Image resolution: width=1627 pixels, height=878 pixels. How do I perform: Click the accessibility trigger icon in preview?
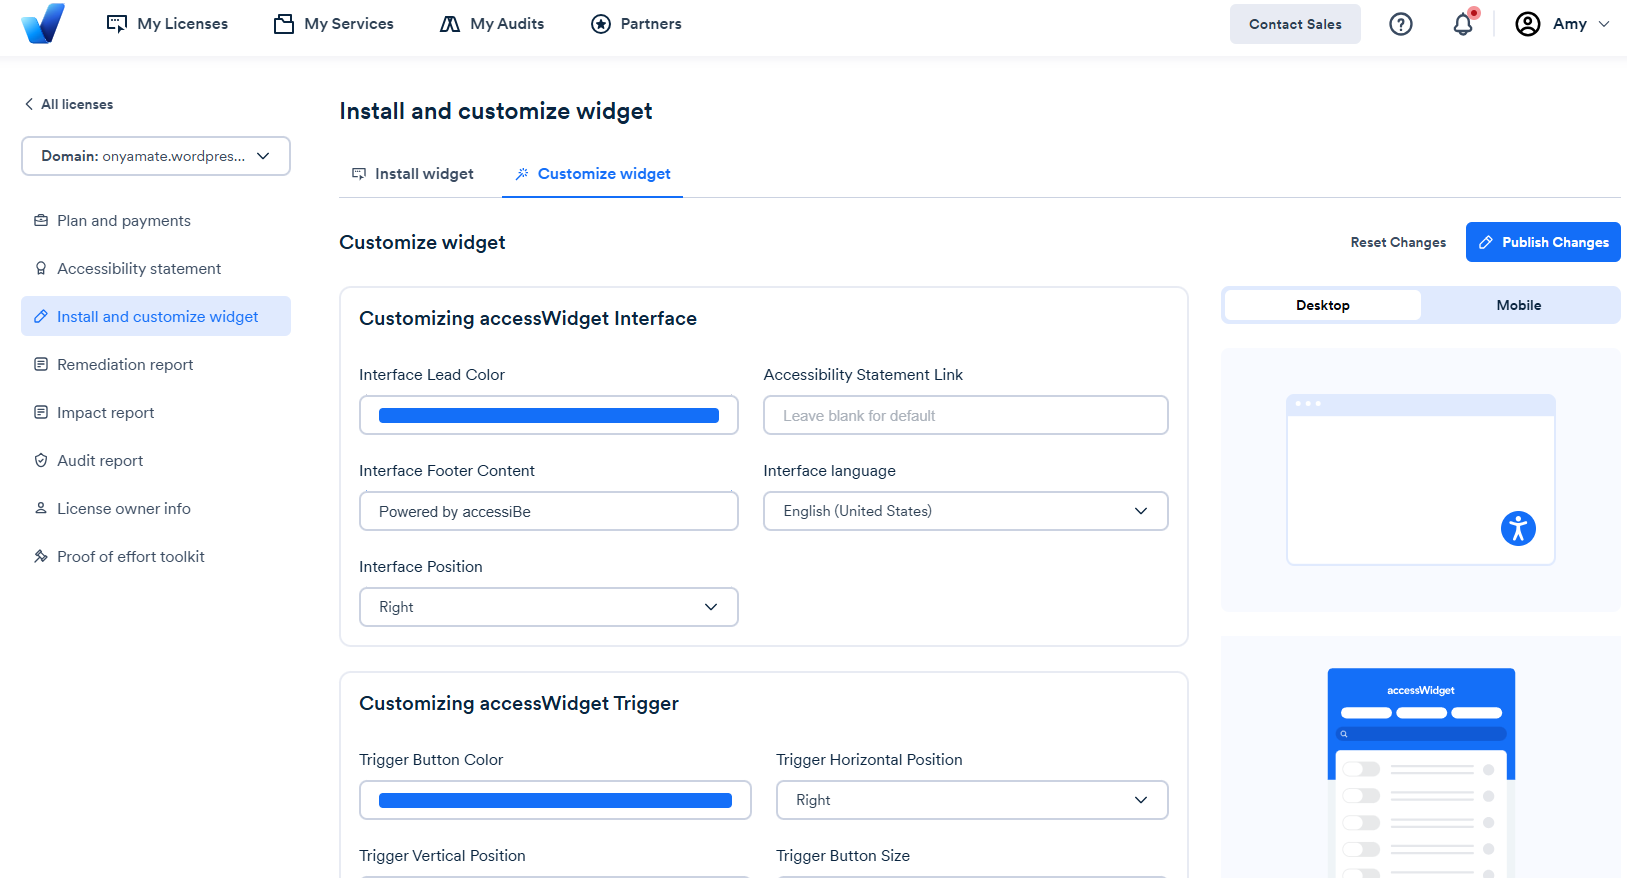pyautogui.click(x=1518, y=528)
